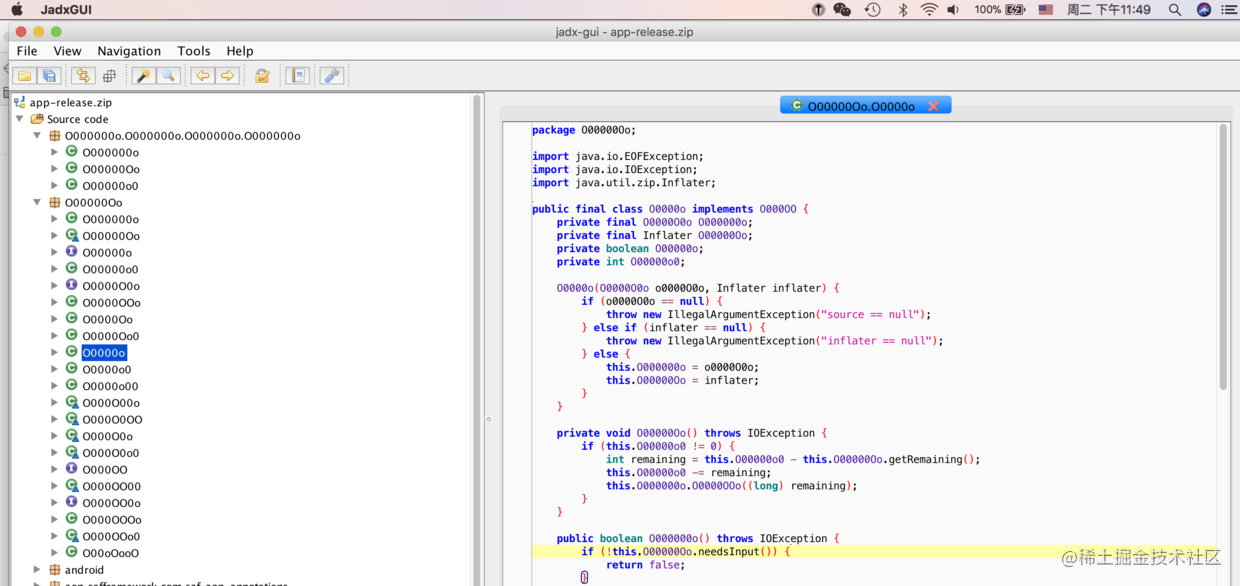
Task: Close the O00000Oo.O0000o tab
Action: (933, 106)
